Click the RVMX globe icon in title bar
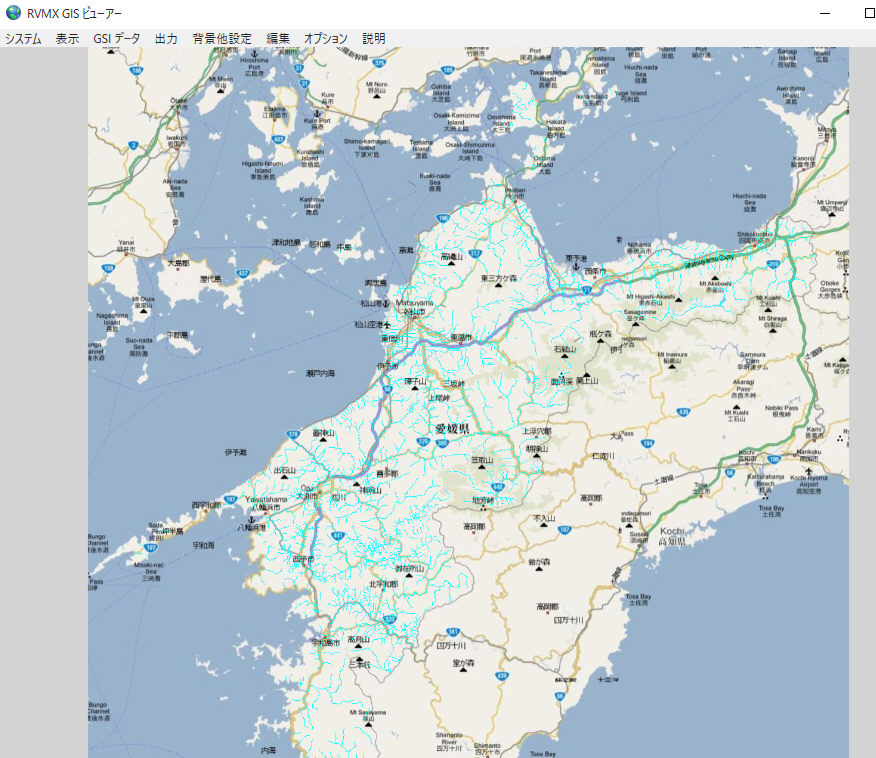Viewport: 876px width, 758px height. 13,13
